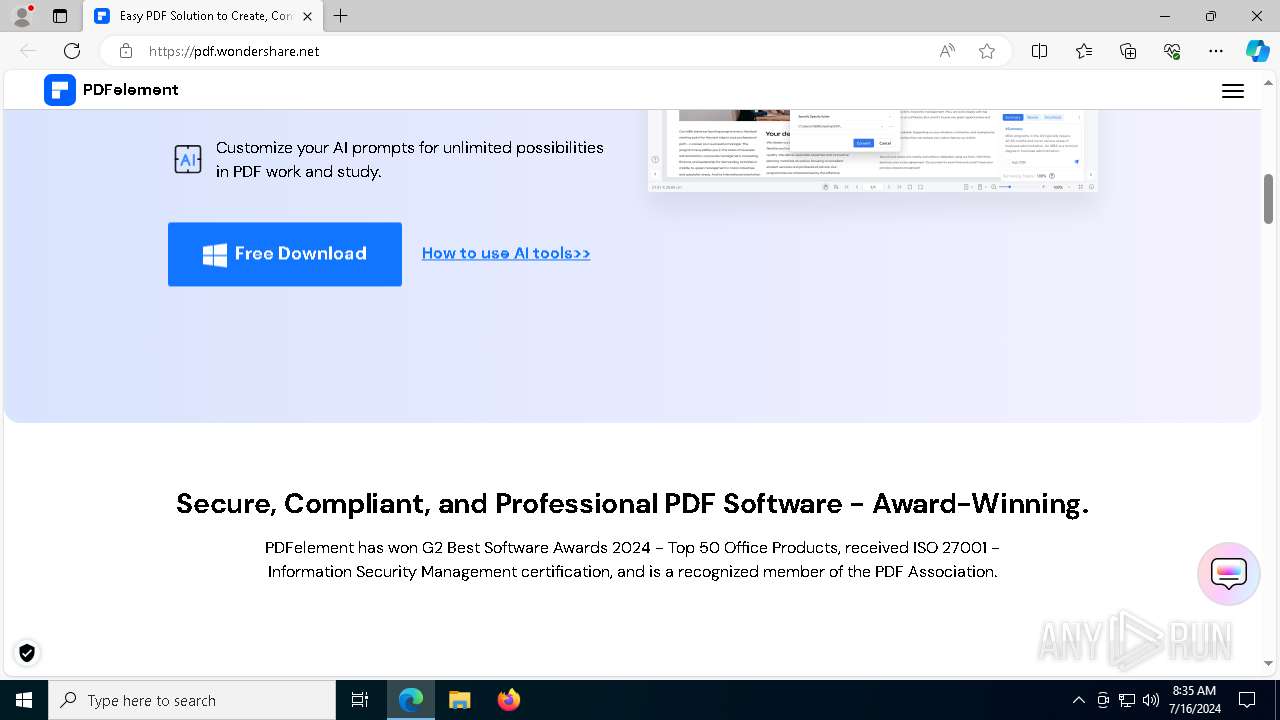The width and height of the screenshot is (1280, 720).
Task: Click the scrollbar down arrow
Action: coord(1269,663)
